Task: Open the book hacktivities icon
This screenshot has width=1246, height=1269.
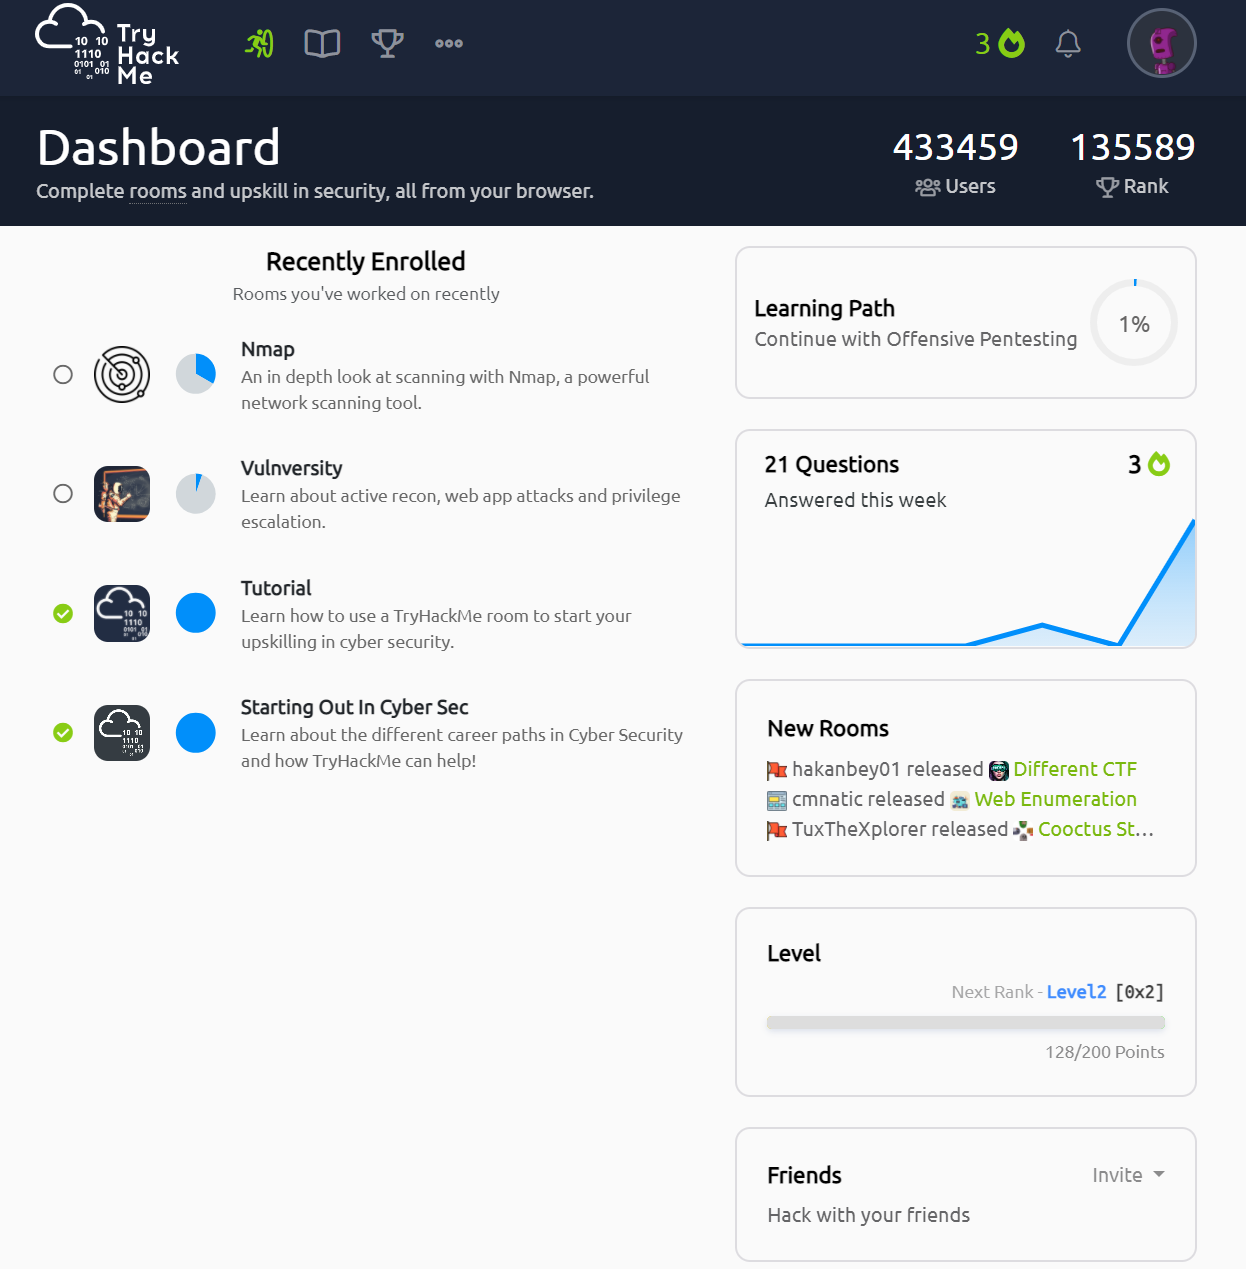Action: pos(322,43)
